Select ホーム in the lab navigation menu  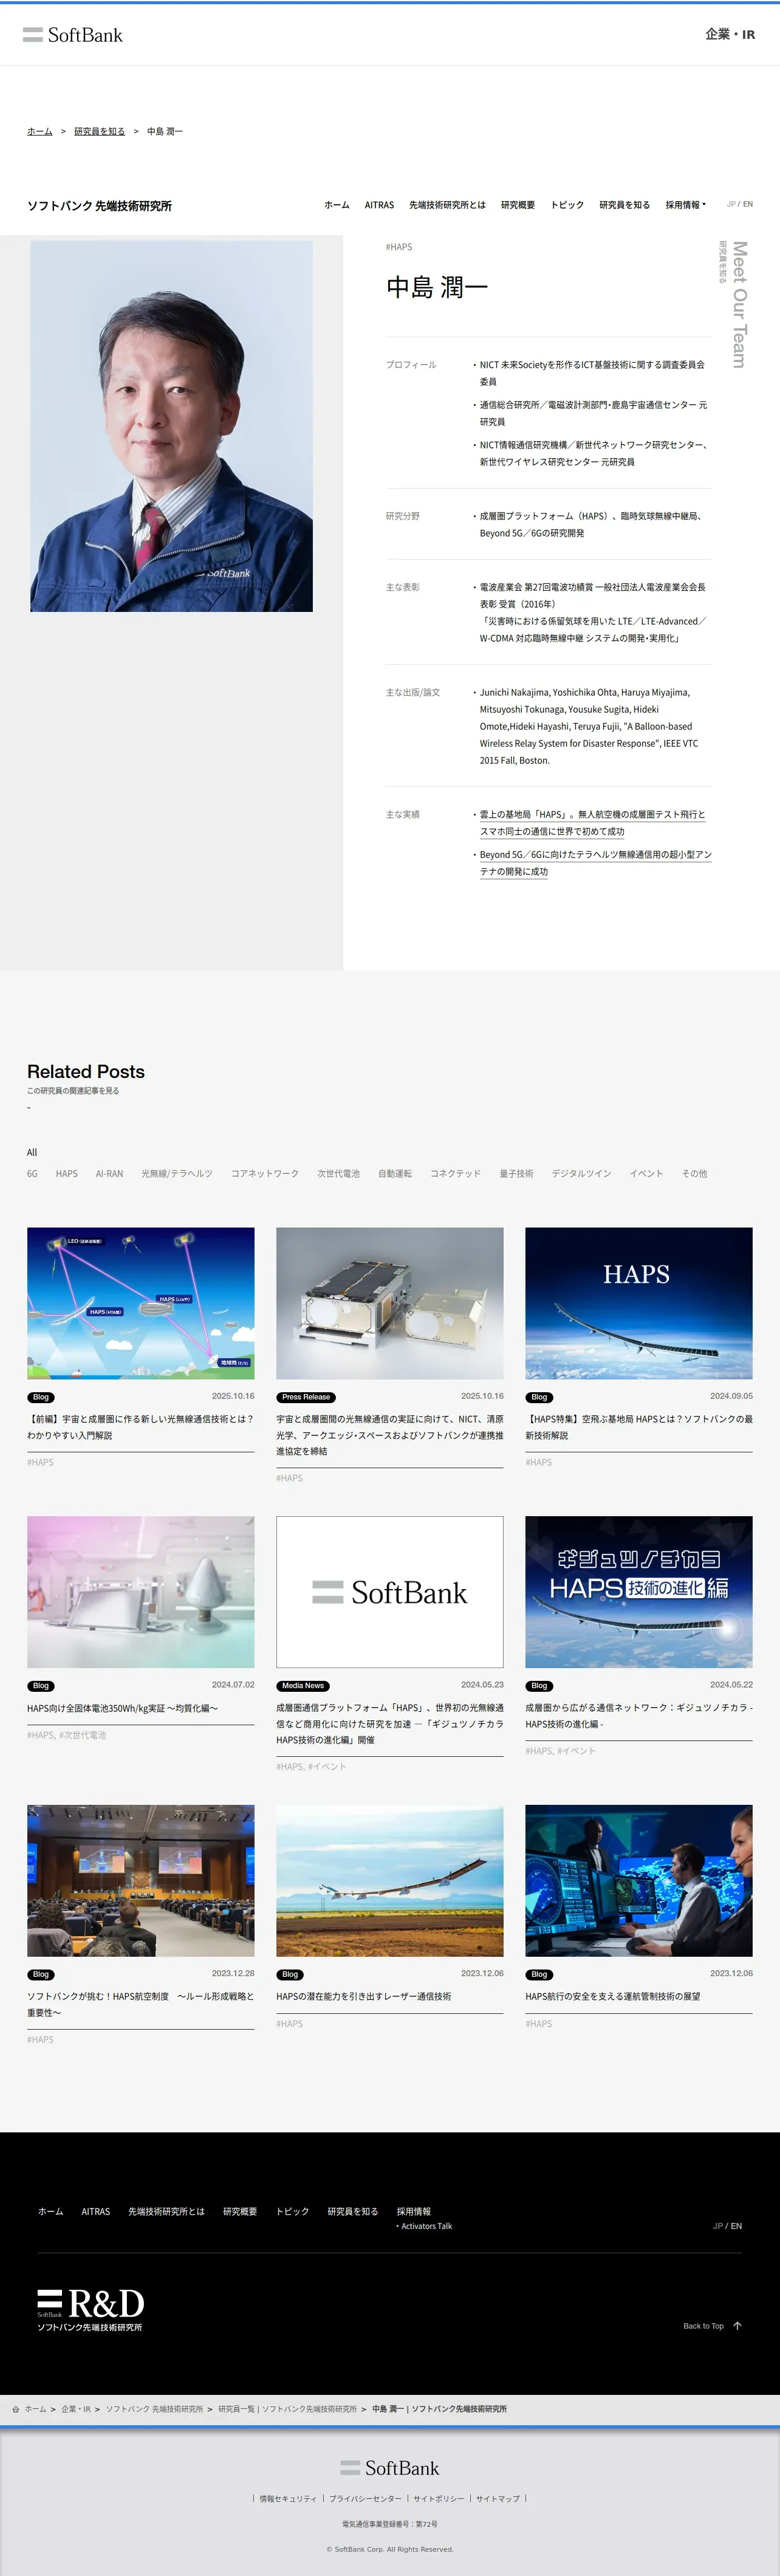(337, 205)
